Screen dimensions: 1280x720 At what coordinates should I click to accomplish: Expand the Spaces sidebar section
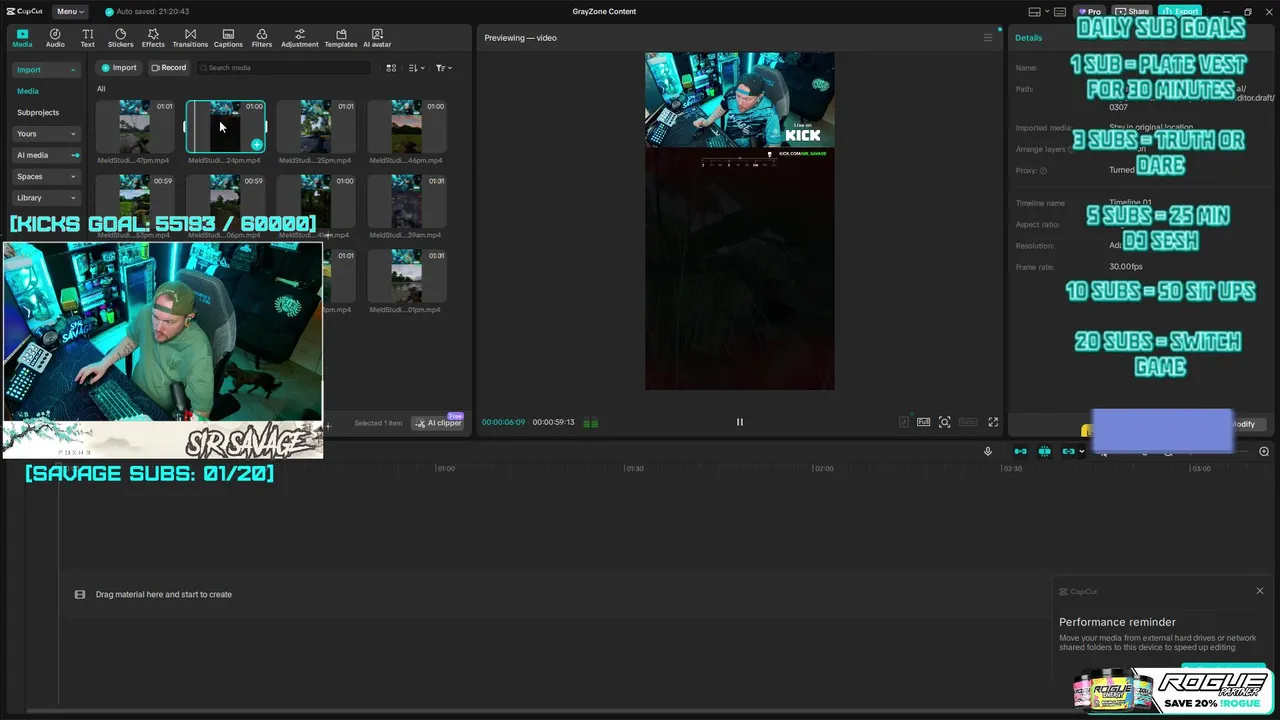click(46, 177)
